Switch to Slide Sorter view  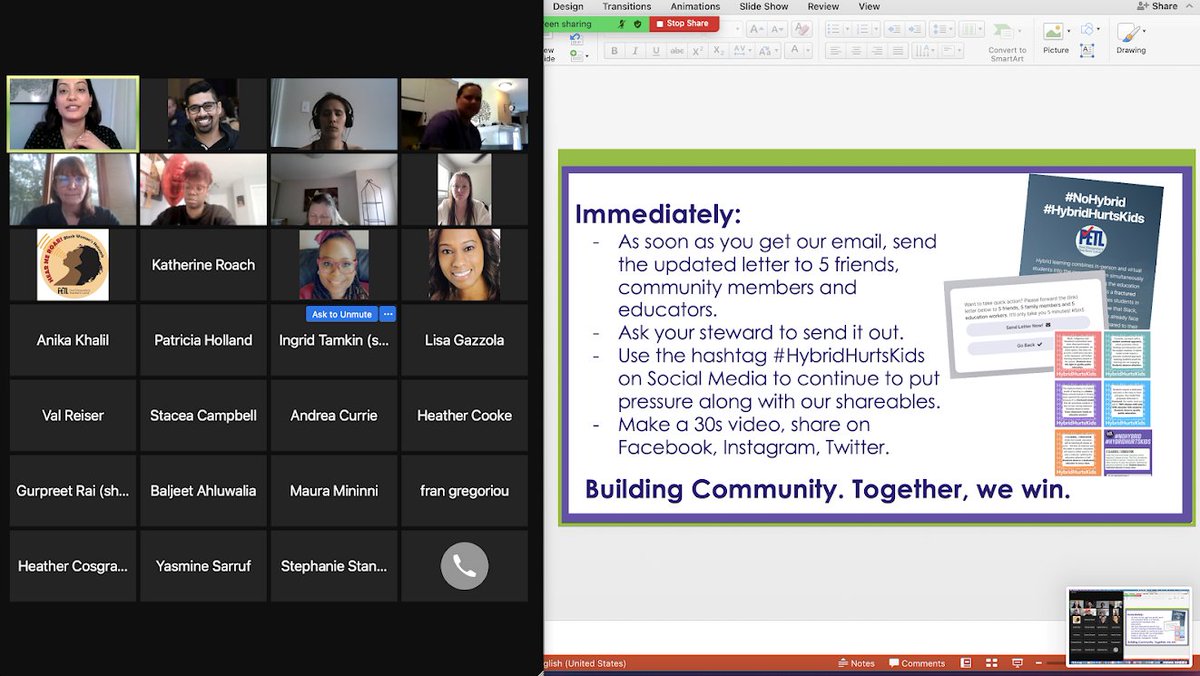point(991,663)
